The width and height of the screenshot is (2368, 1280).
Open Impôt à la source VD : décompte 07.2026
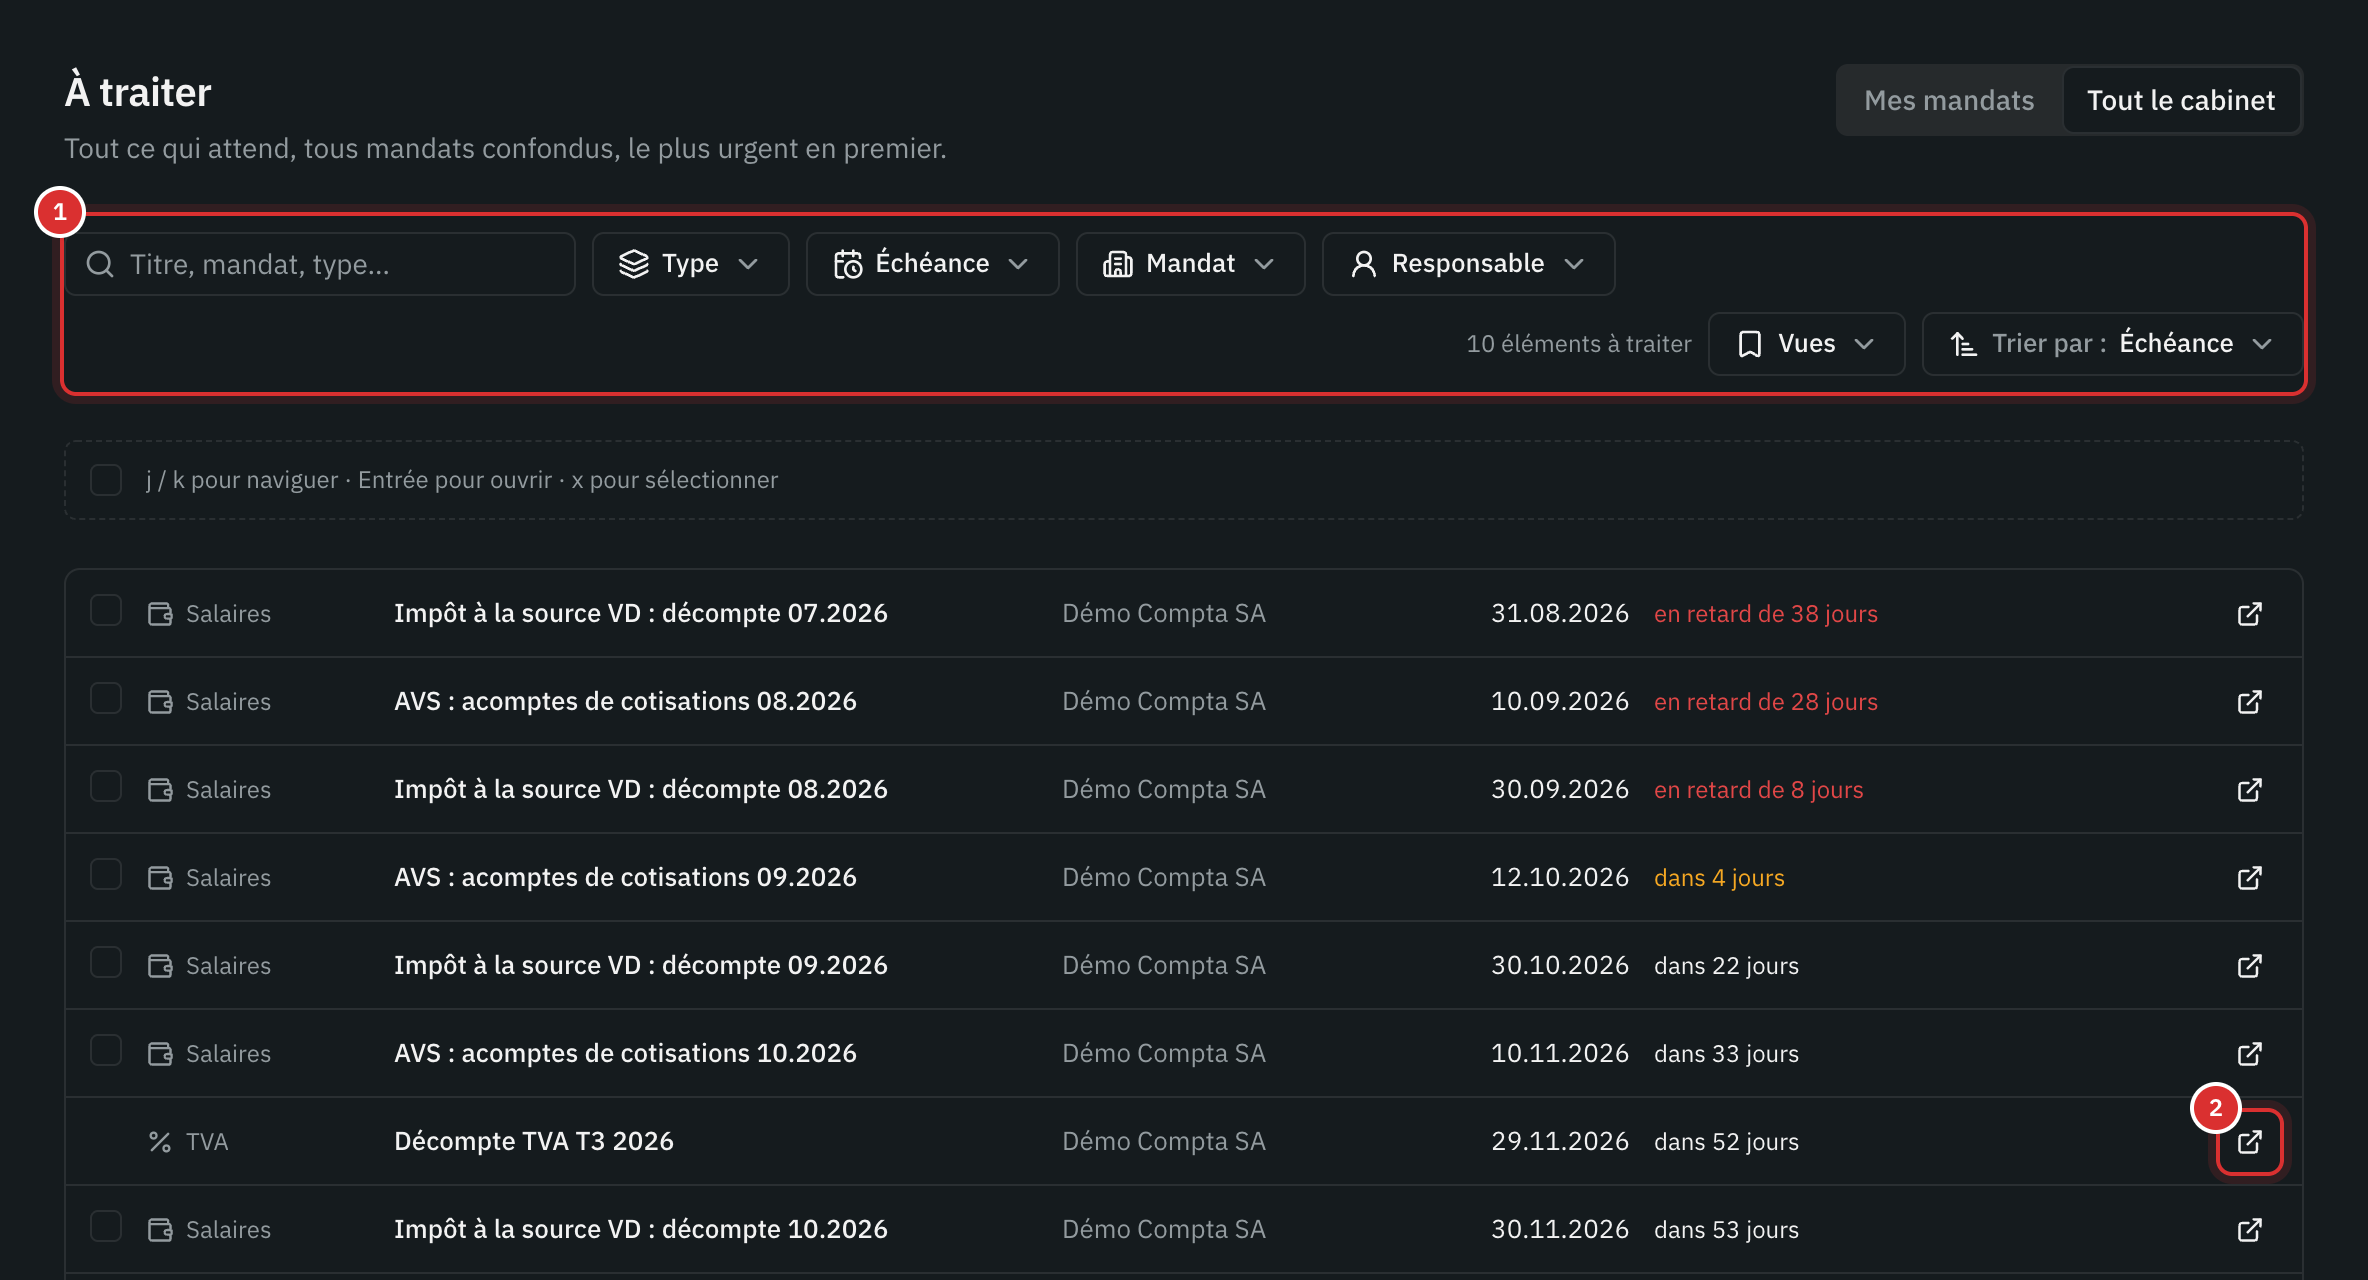click(641, 614)
